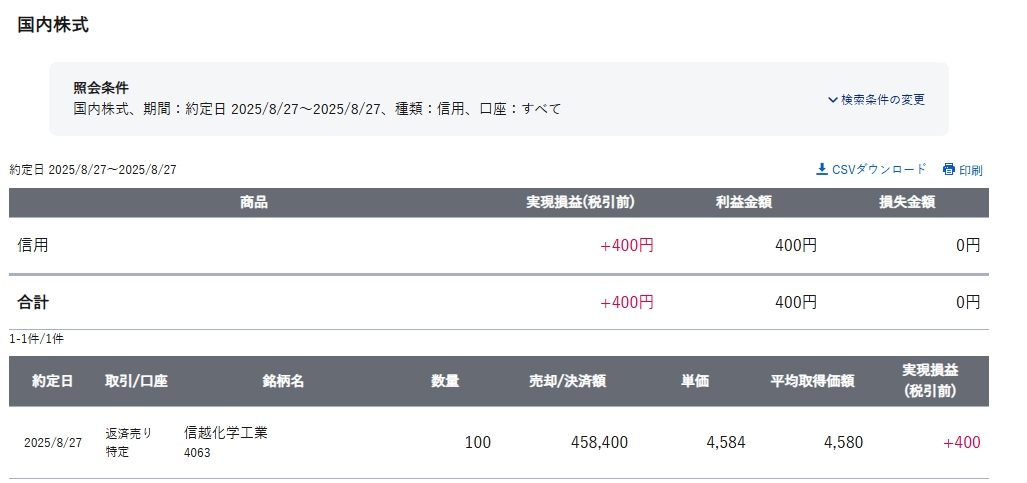
Task: Click the 実現損益(税引前) detail column header
Action: click(x=930, y=381)
